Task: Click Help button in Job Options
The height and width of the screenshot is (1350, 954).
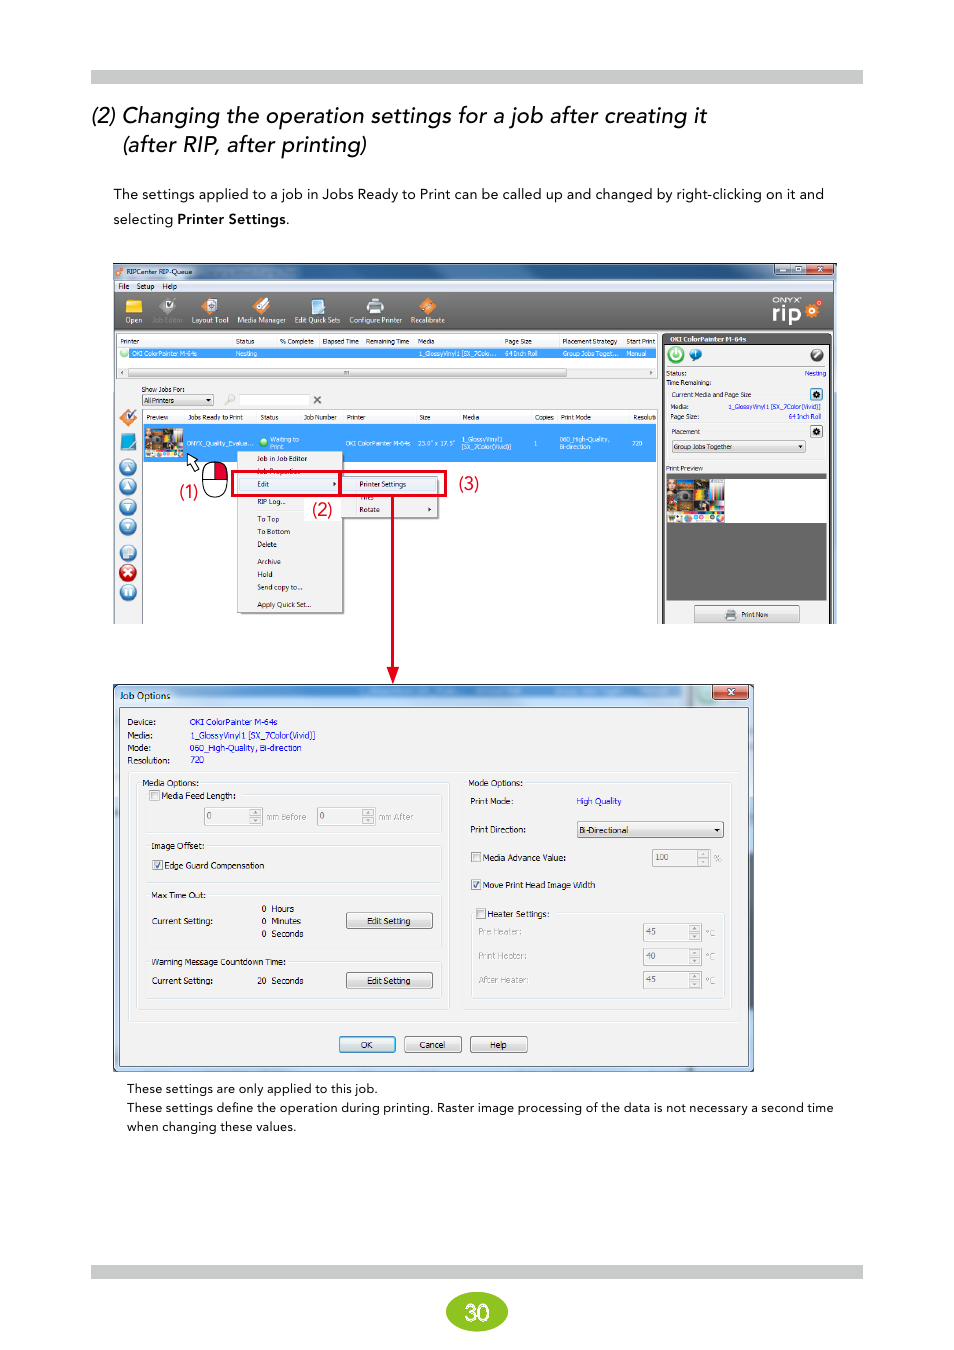Action: coord(498,1045)
